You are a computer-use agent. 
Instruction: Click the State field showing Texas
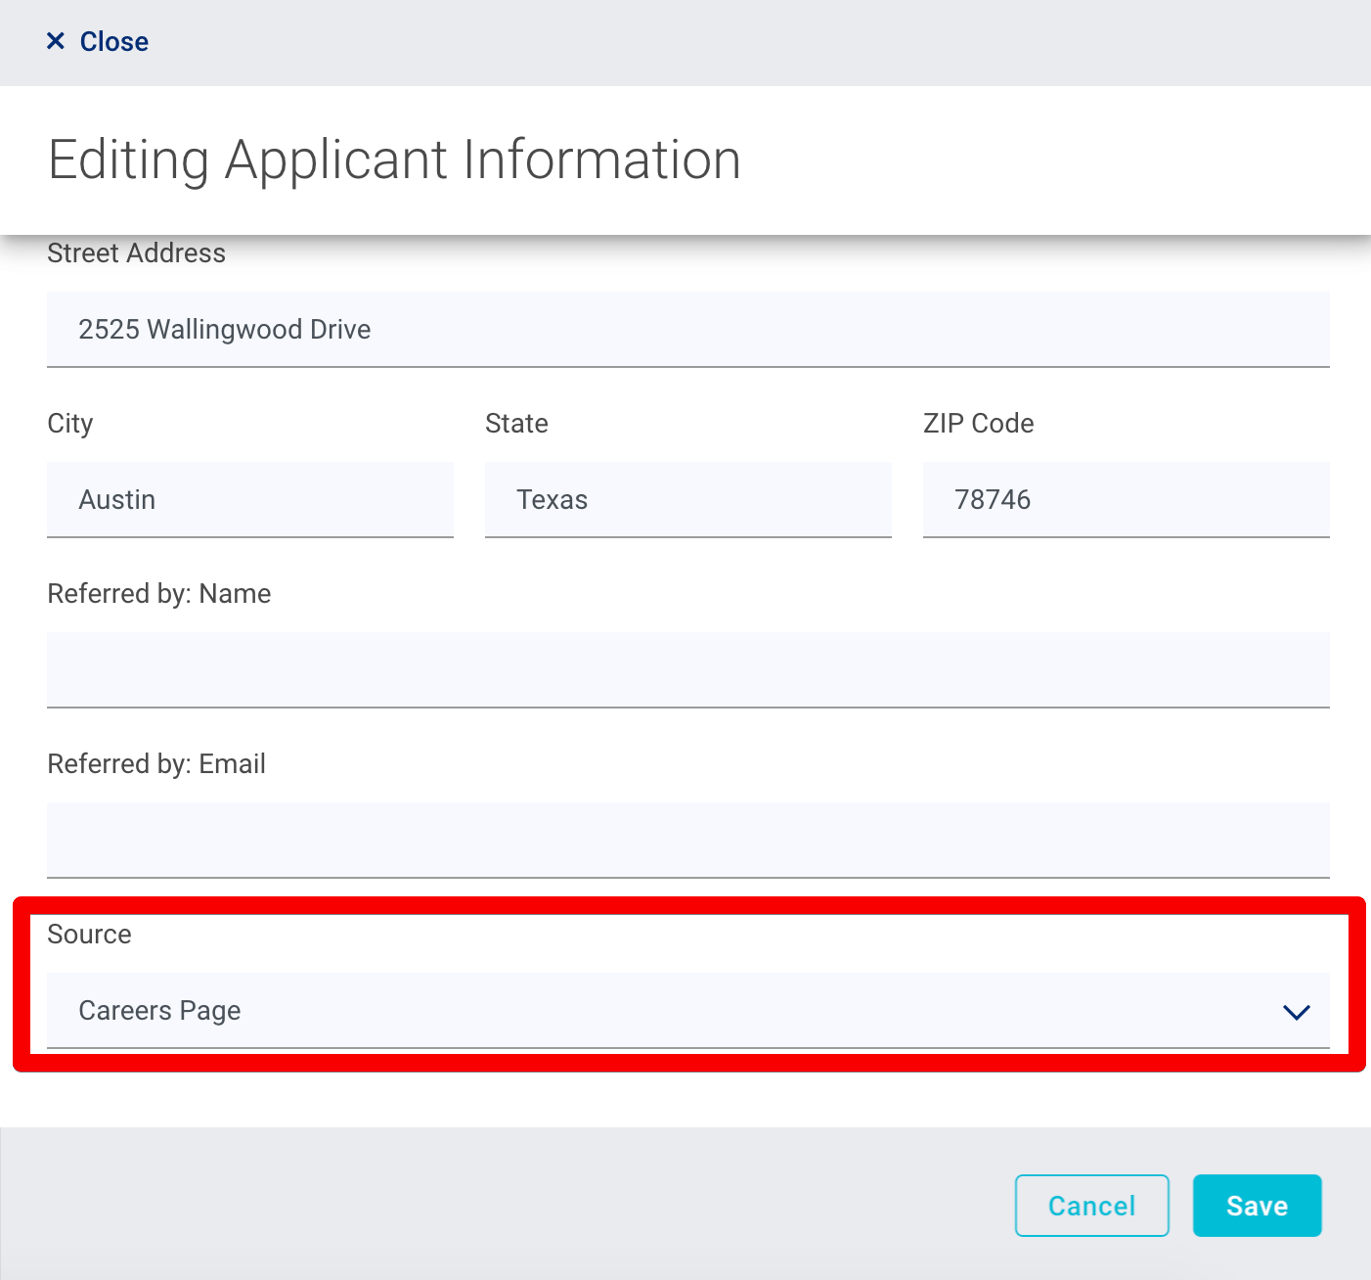tap(687, 500)
